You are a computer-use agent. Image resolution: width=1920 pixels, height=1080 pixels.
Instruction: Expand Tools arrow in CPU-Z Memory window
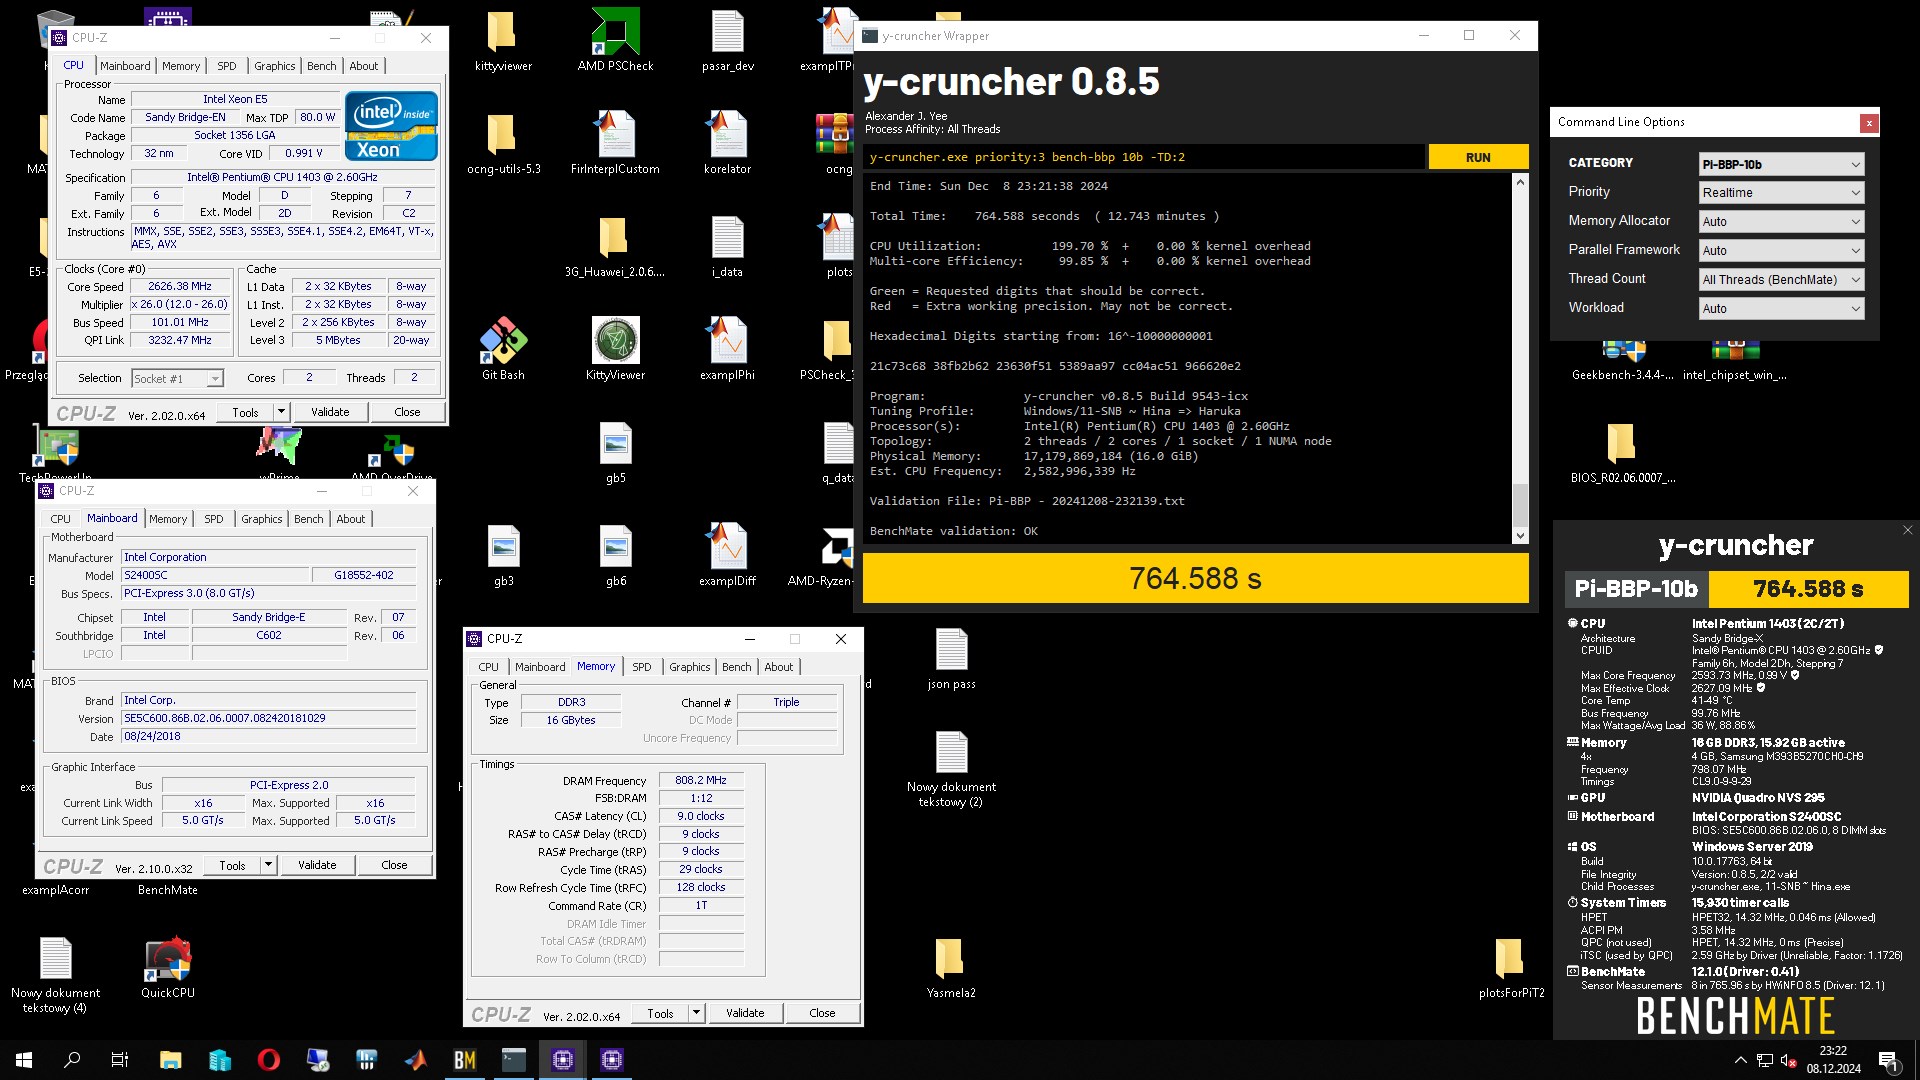[x=696, y=1013]
